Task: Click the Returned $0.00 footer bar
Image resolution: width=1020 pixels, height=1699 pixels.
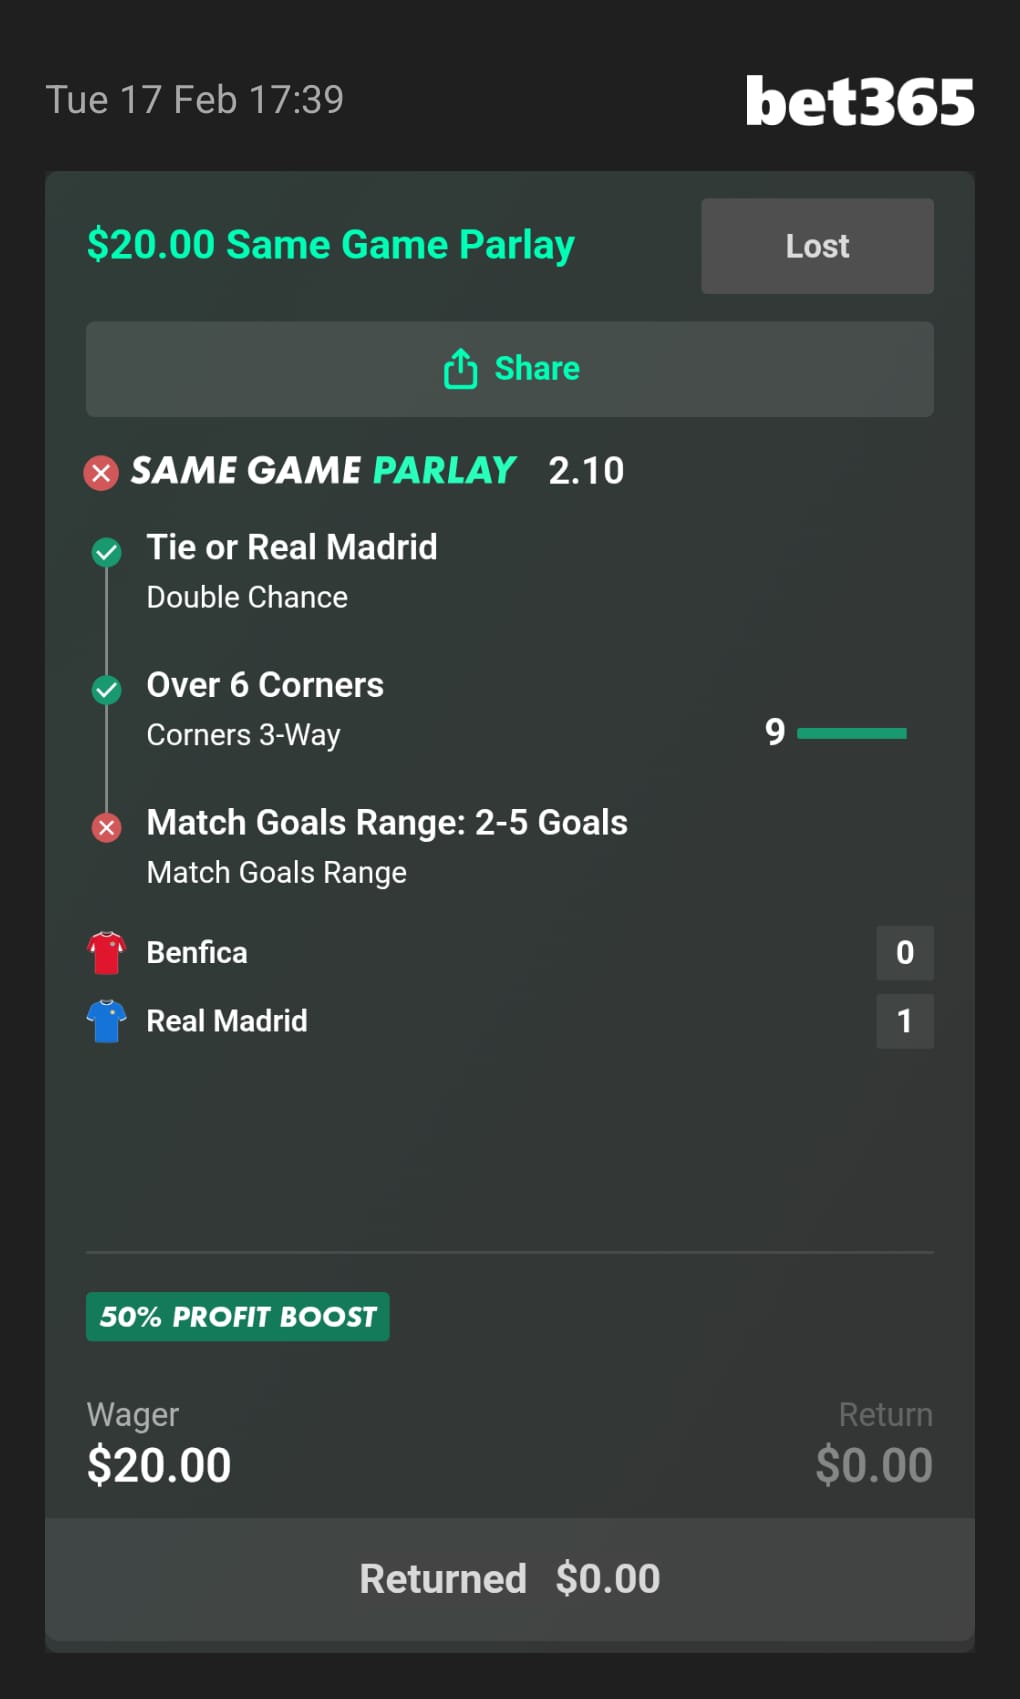Action: point(510,1579)
